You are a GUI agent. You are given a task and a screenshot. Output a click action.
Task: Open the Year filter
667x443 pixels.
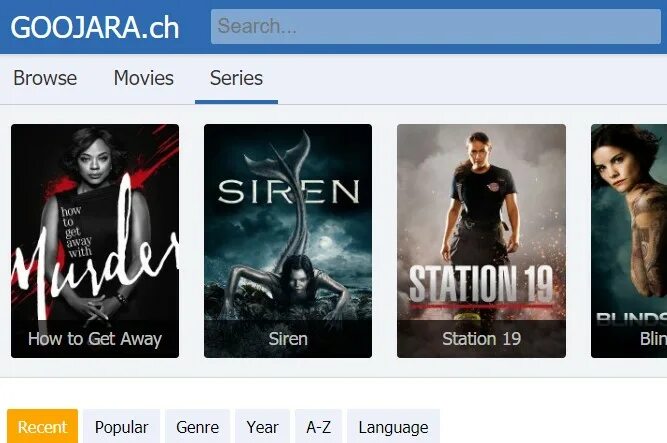(262, 426)
